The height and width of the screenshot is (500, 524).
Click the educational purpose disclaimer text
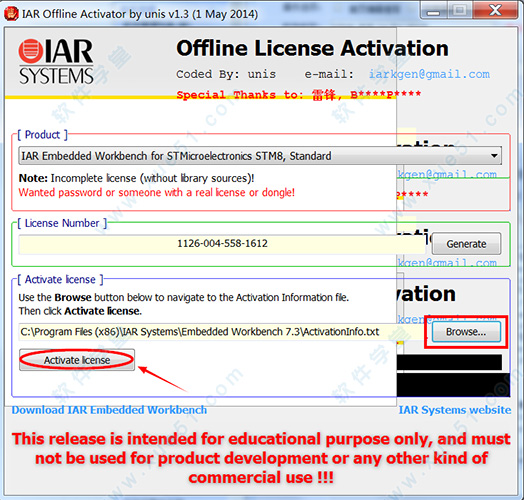(x=261, y=458)
